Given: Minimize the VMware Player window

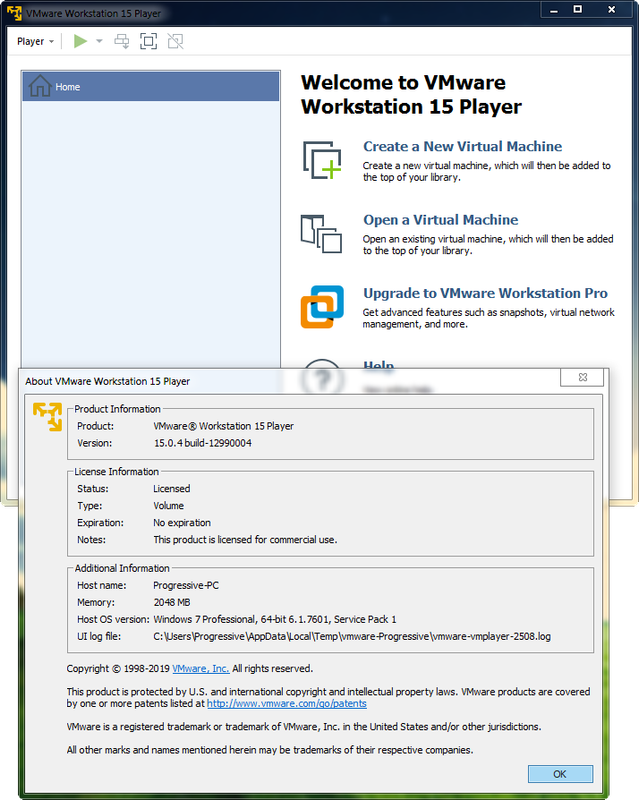Looking at the screenshot, I should pyautogui.click(x=554, y=10).
